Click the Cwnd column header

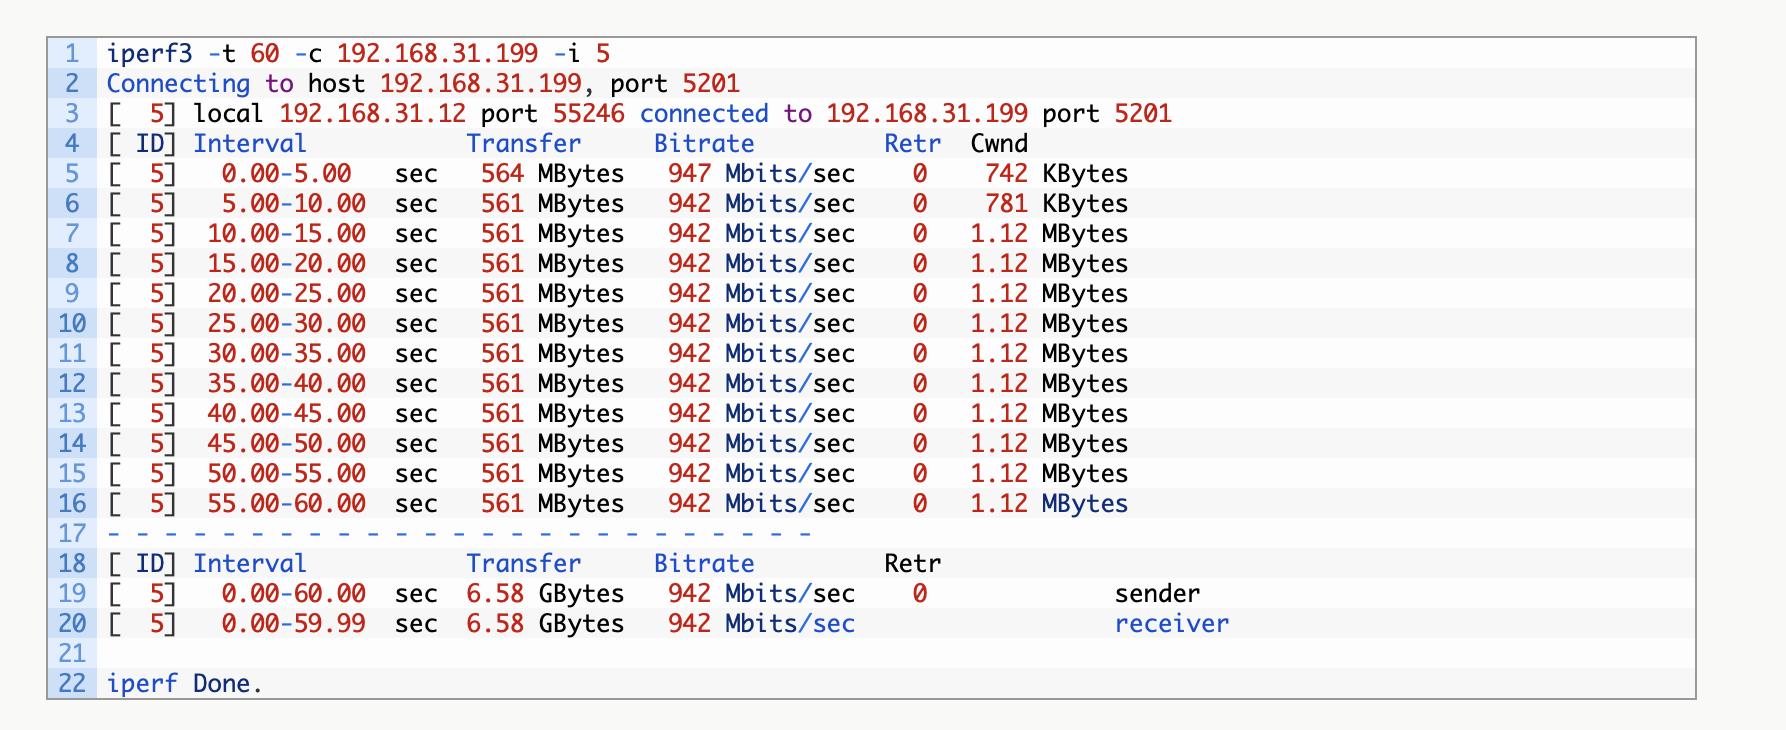pos(998,144)
